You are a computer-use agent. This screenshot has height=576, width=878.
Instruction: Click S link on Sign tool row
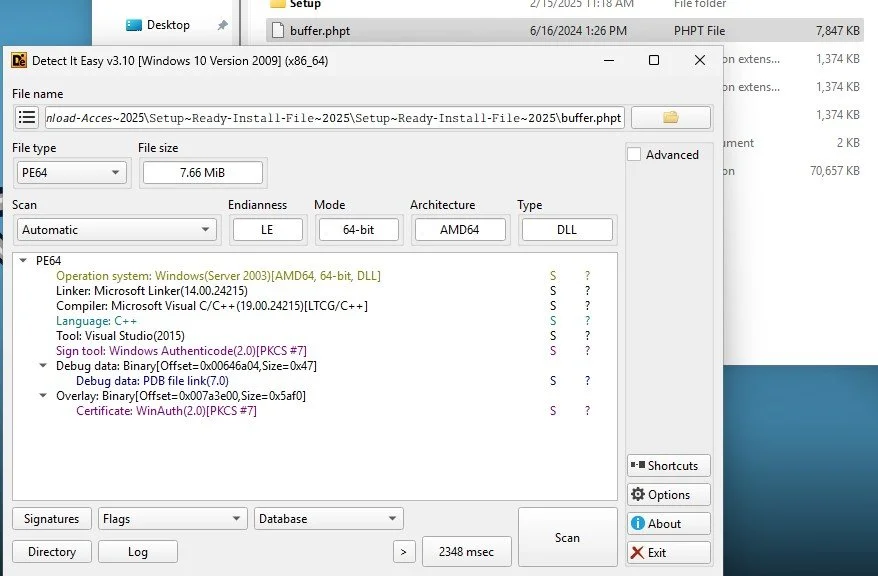click(x=553, y=351)
